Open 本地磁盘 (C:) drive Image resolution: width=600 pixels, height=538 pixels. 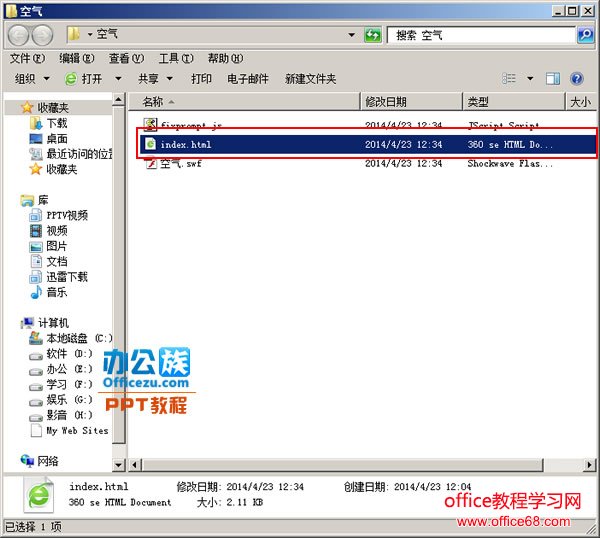click(71, 338)
